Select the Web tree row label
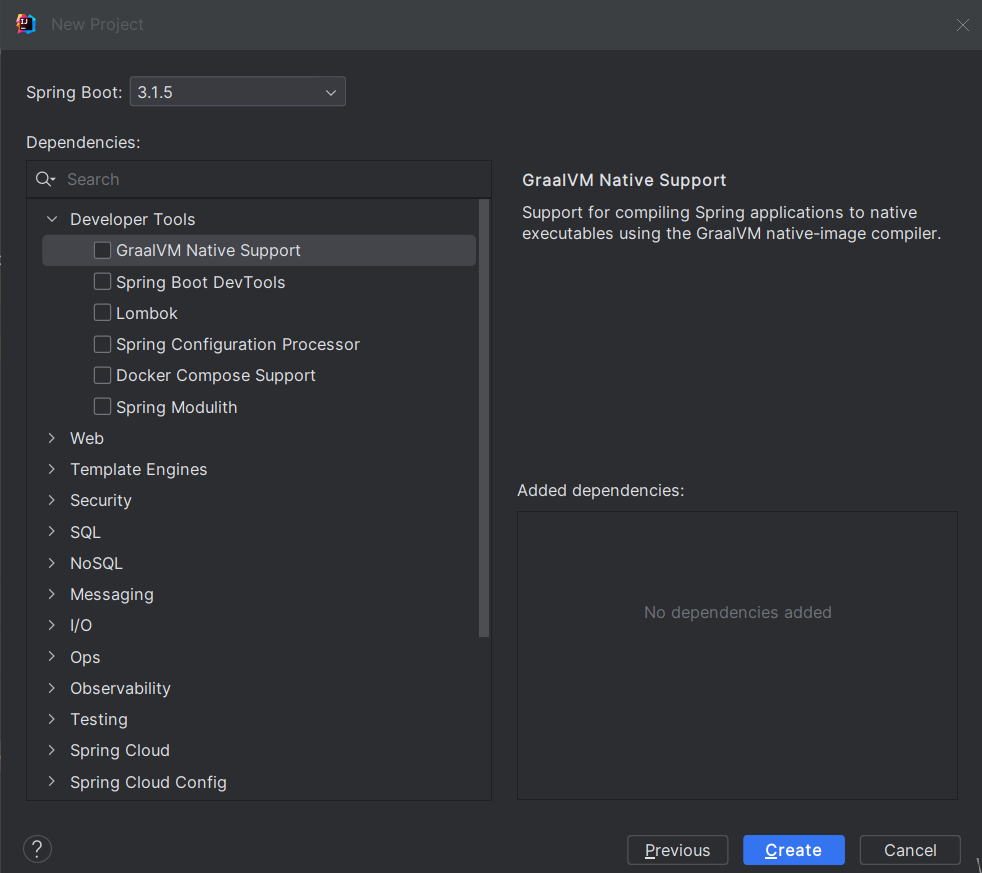This screenshot has width=982, height=873. [x=87, y=438]
